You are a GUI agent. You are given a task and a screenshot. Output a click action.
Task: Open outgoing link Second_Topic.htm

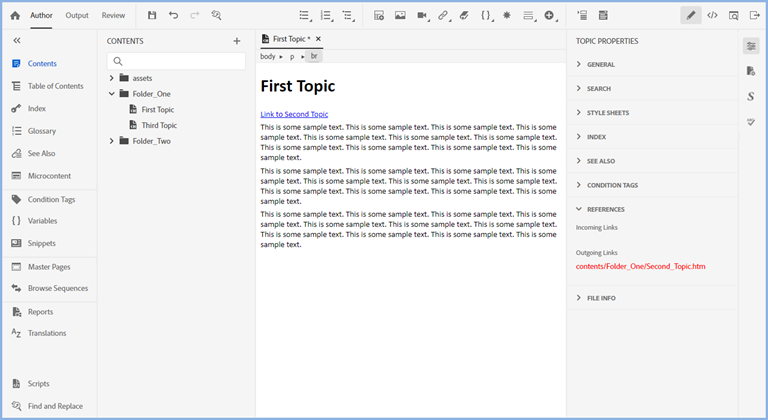coord(641,267)
